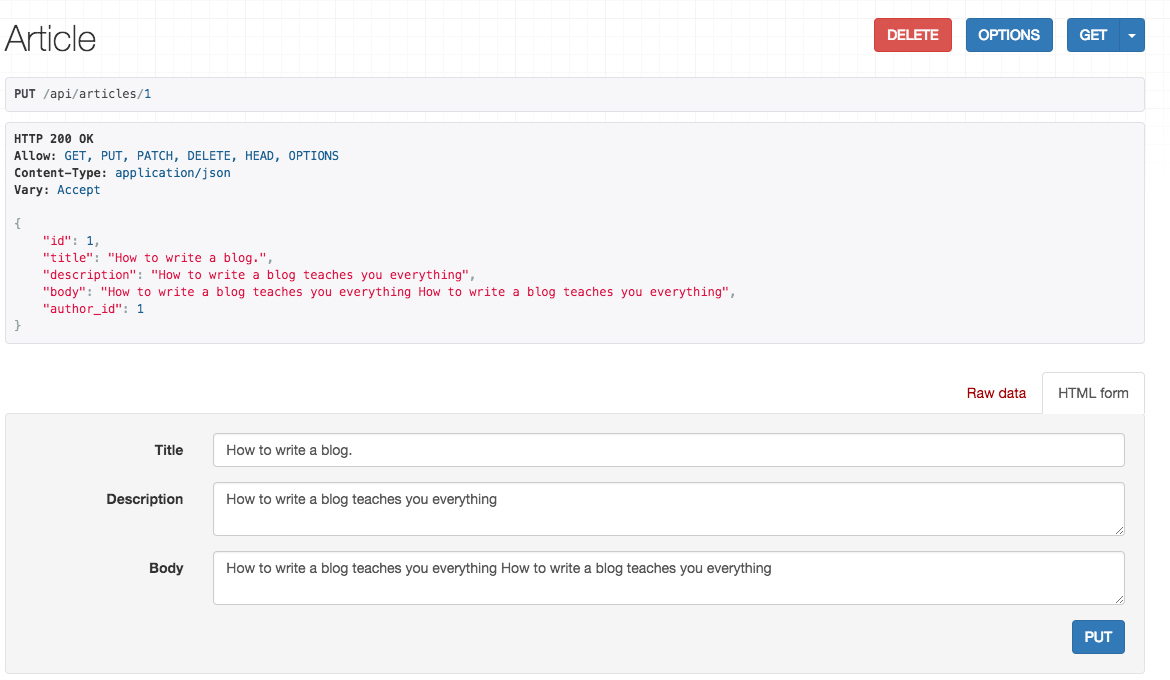Image resolution: width=1170 pixels, height=680 pixels.
Task: Click the Description textarea resize handle
Action: (x=1119, y=530)
